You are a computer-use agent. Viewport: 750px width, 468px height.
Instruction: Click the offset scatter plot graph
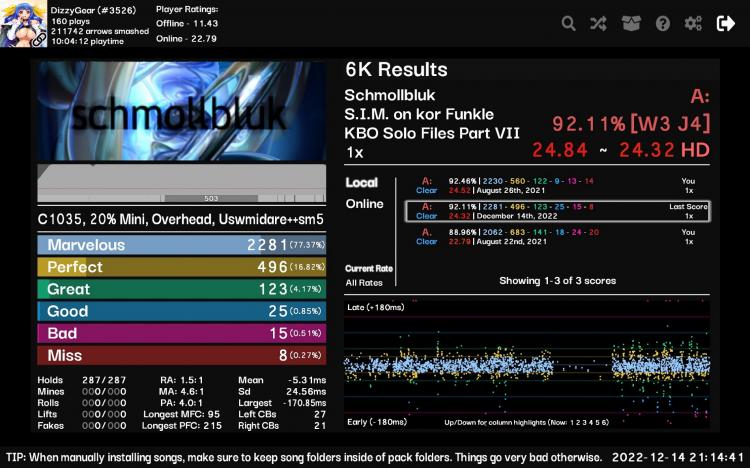tap(527, 364)
